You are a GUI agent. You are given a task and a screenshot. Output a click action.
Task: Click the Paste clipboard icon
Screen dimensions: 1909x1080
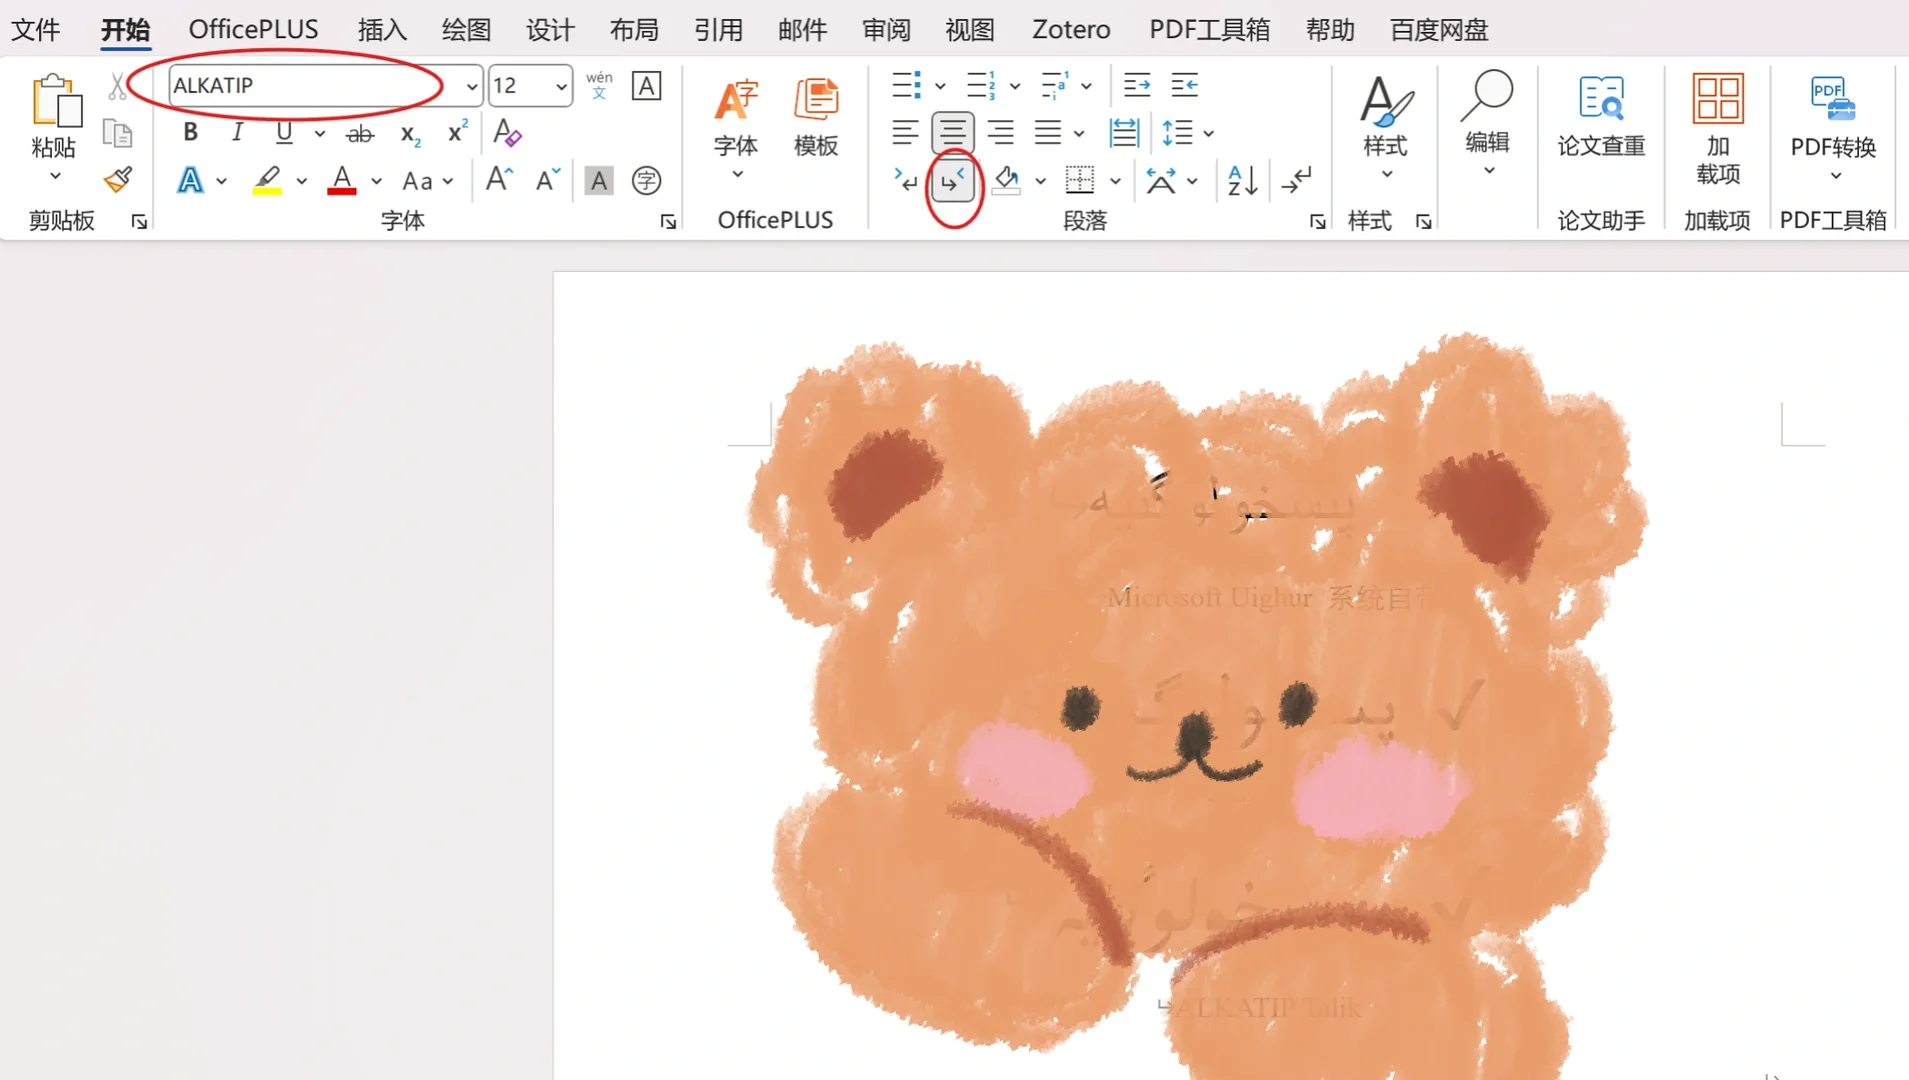point(55,101)
